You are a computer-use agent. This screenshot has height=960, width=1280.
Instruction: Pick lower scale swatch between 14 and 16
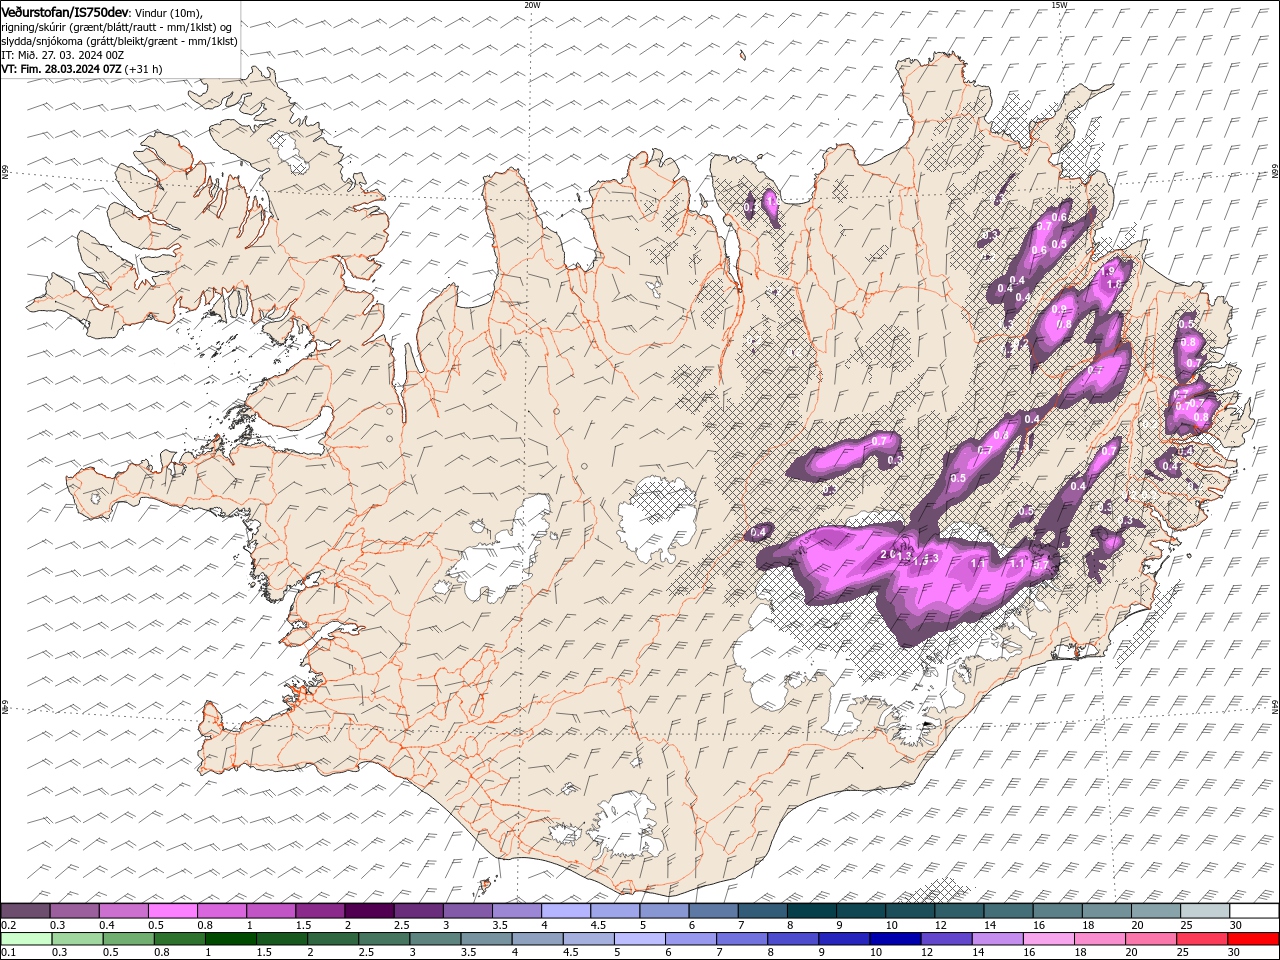pos(998,939)
